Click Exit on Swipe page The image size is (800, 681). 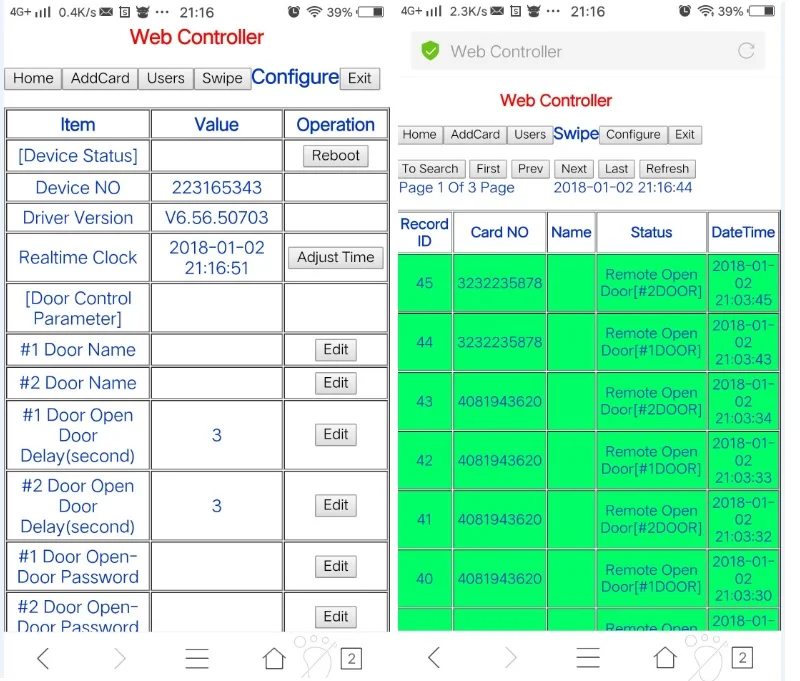click(x=685, y=135)
